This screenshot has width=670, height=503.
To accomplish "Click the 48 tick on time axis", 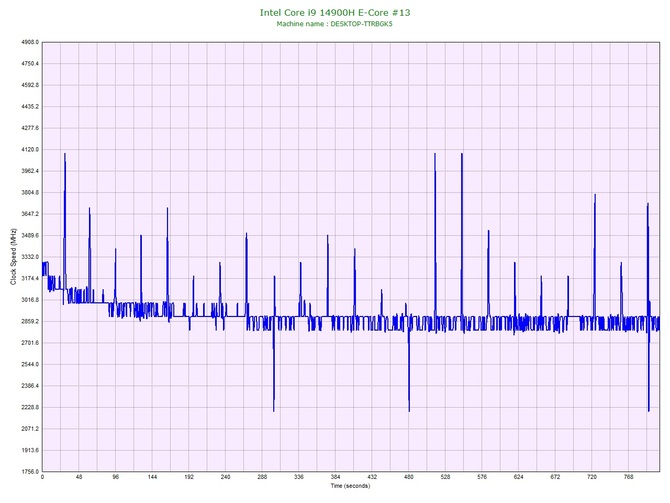I will [x=79, y=477].
